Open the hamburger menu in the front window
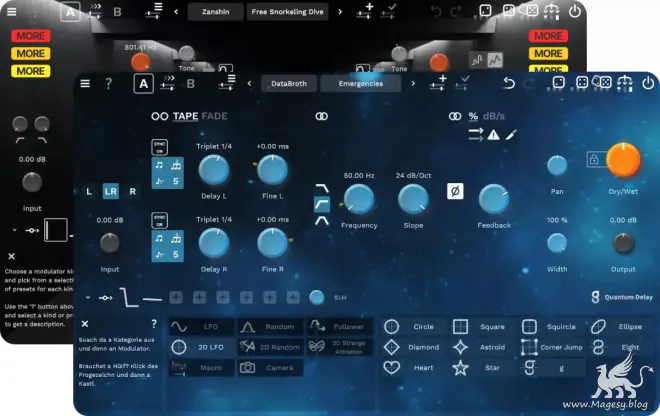Image resolution: width=660 pixels, height=416 pixels. coord(85,83)
